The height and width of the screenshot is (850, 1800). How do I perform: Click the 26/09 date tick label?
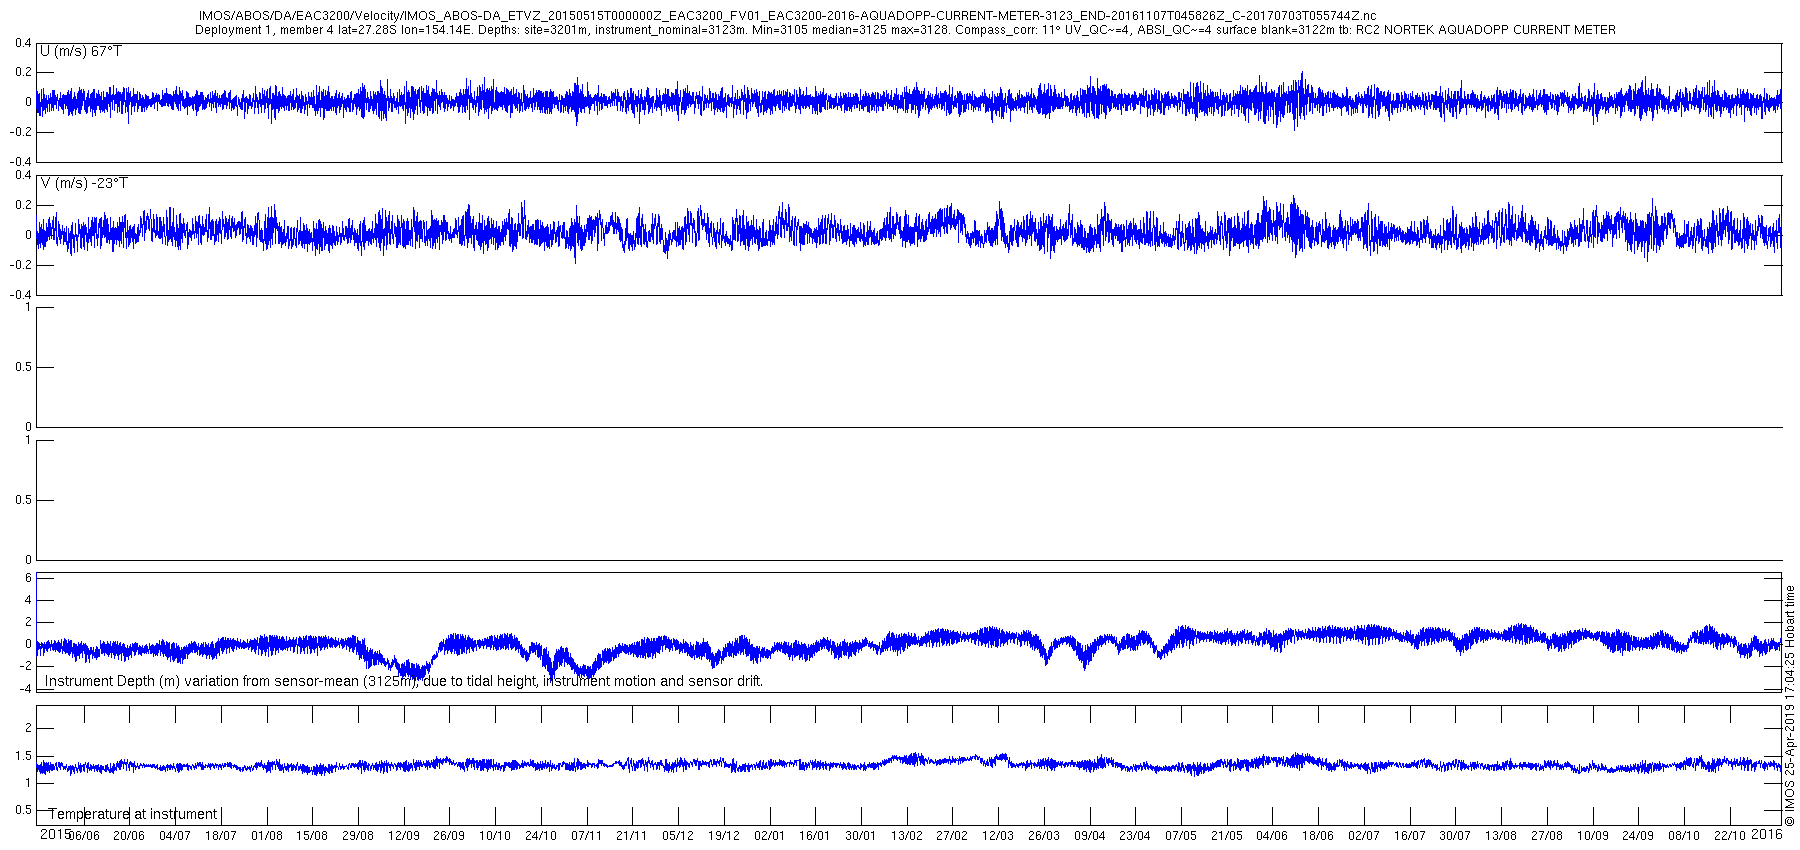pyautogui.click(x=449, y=836)
